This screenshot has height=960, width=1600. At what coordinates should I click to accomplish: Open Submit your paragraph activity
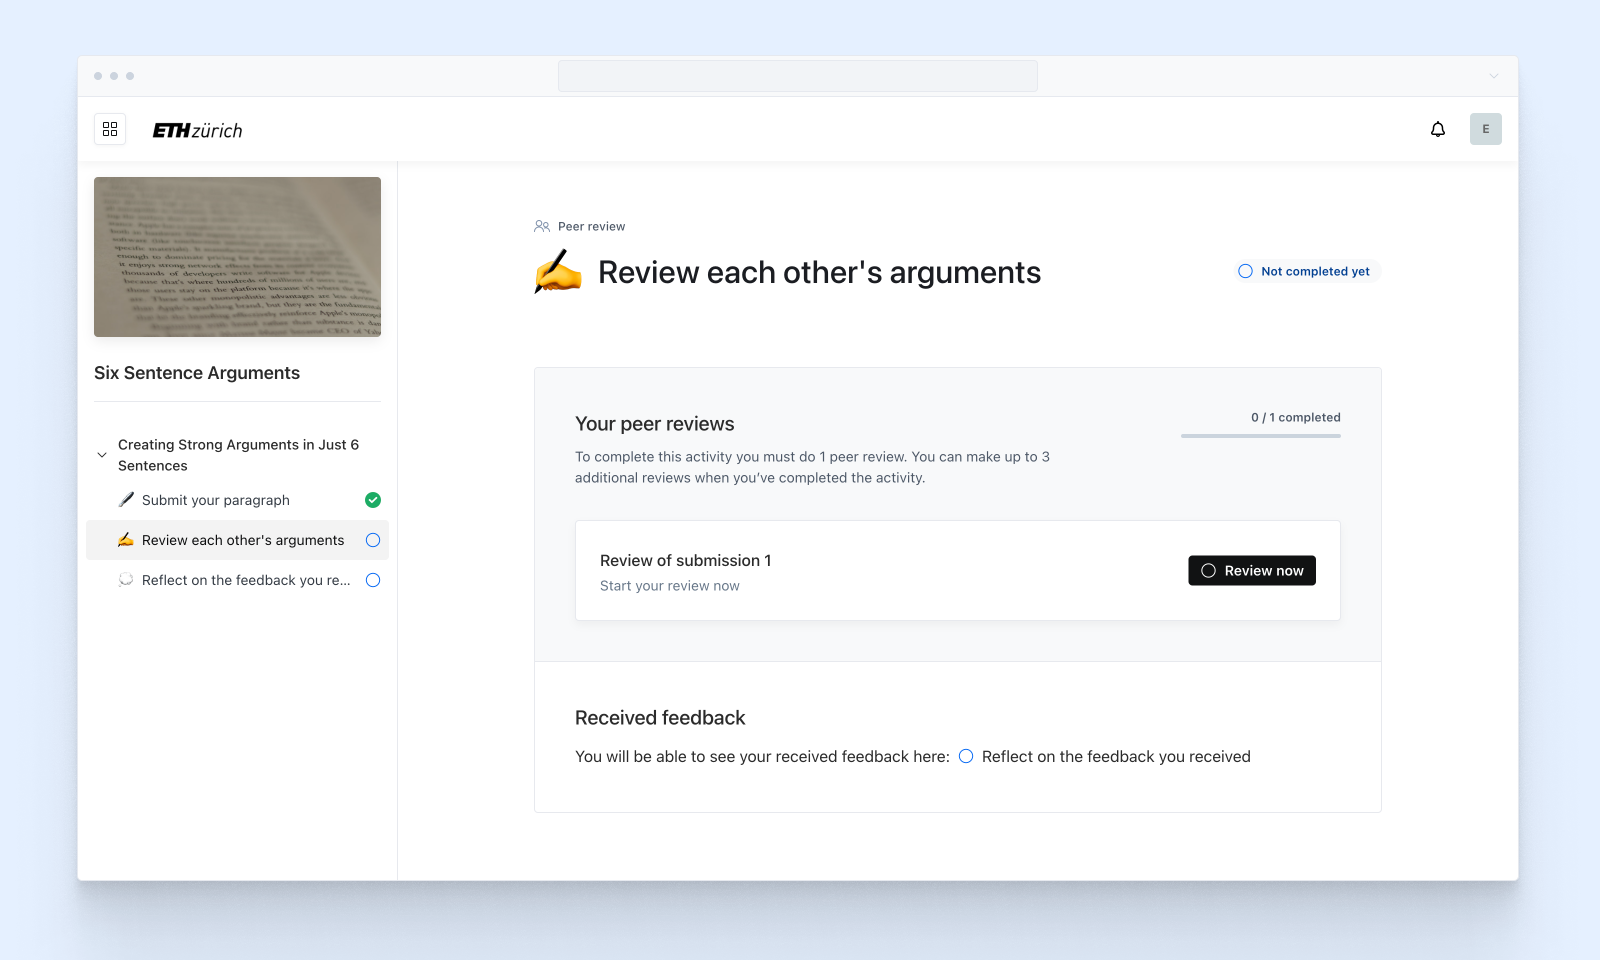point(237,500)
